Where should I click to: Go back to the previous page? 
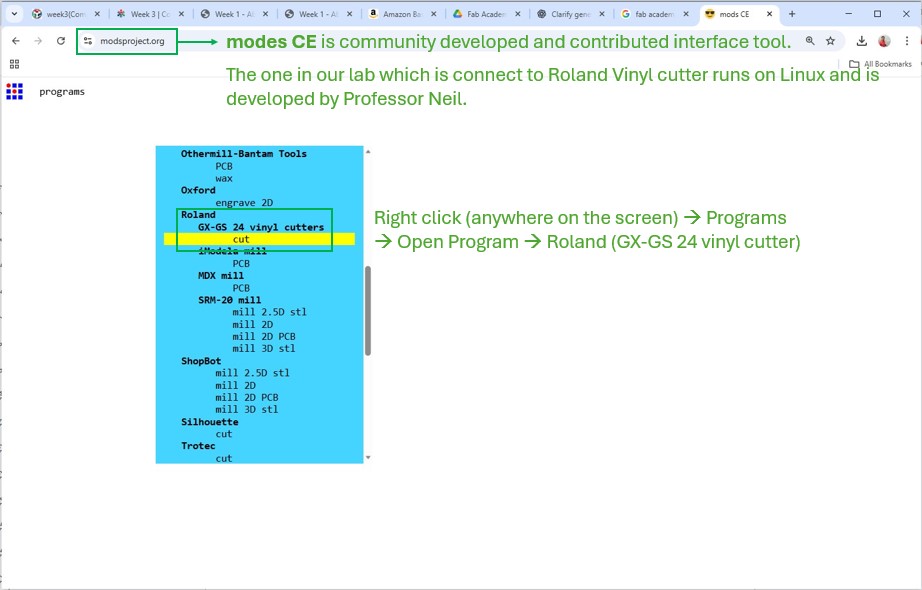click(16, 41)
